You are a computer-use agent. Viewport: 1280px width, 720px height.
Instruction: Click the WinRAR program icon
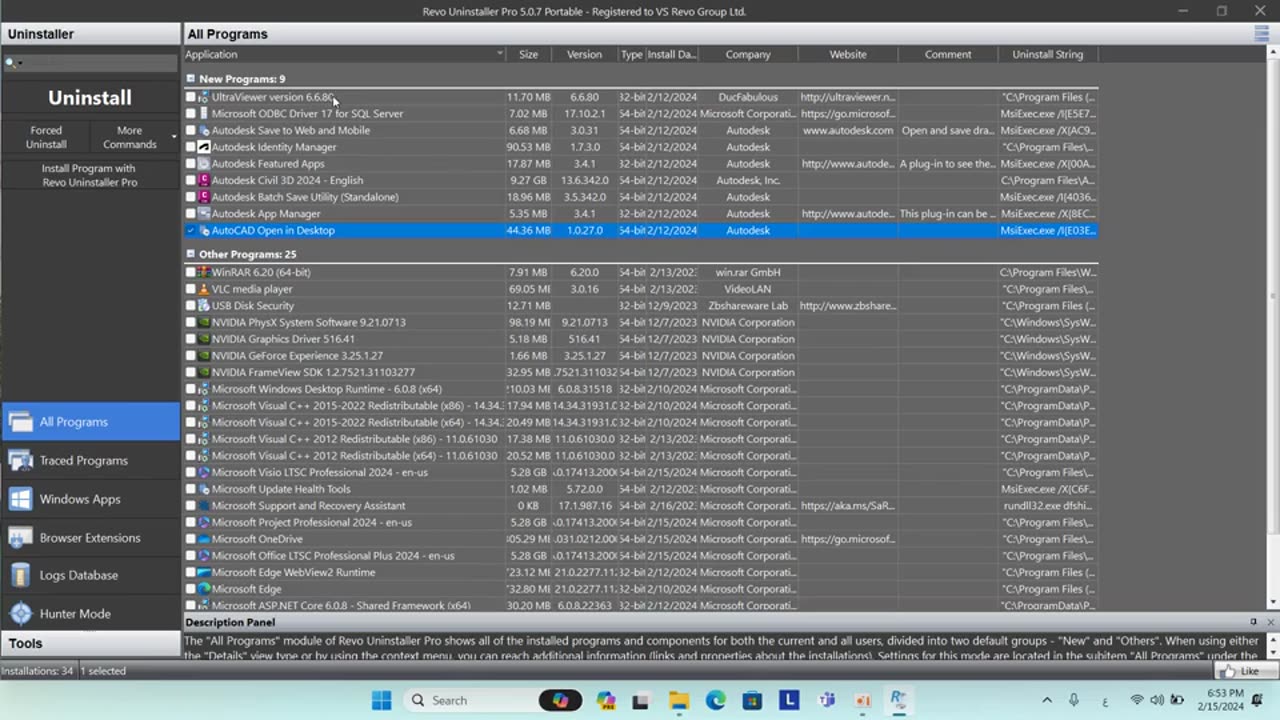[x=204, y=272]
